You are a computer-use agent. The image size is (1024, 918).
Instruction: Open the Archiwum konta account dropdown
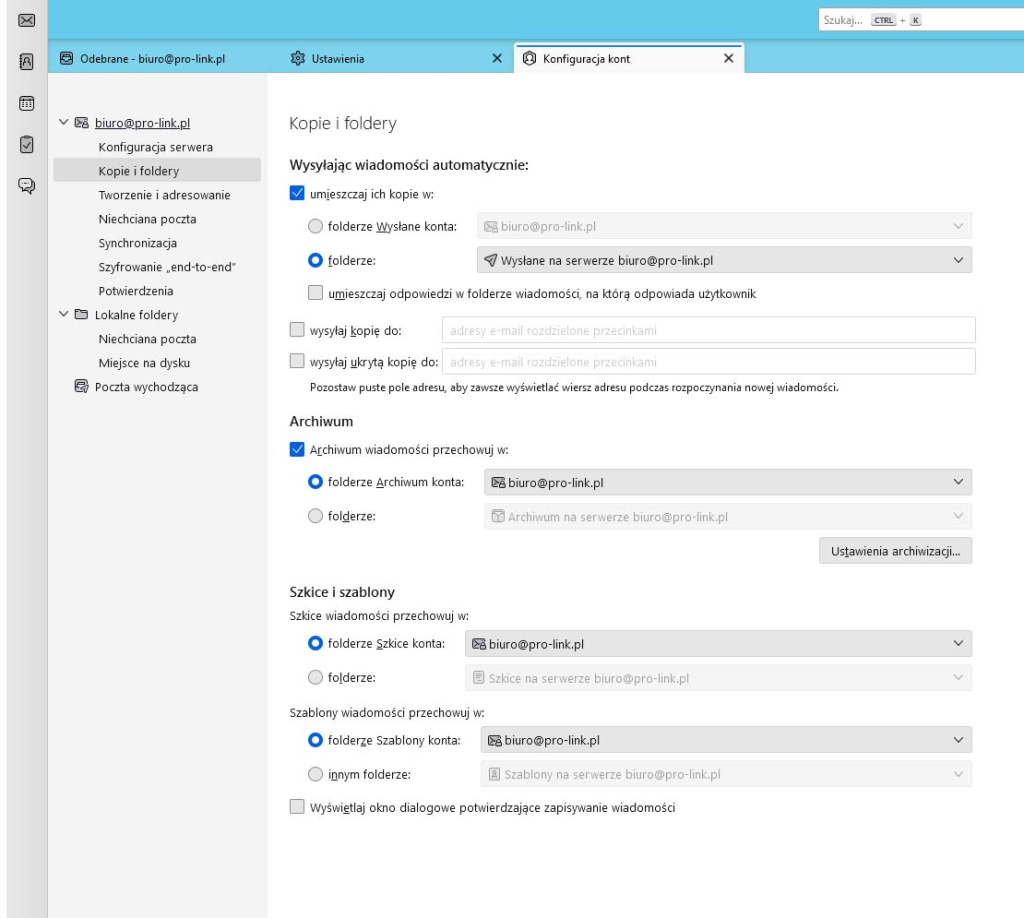(x=727, y=483)
